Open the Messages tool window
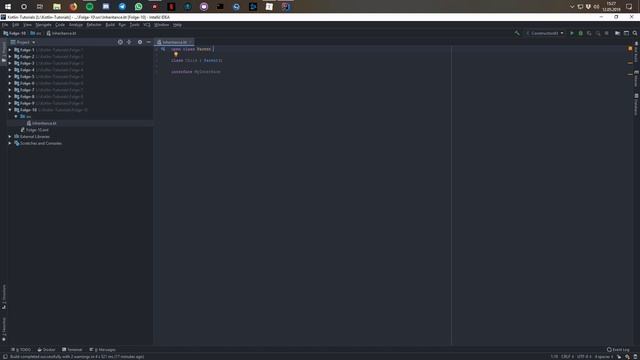640x360 pixels. 102,349
